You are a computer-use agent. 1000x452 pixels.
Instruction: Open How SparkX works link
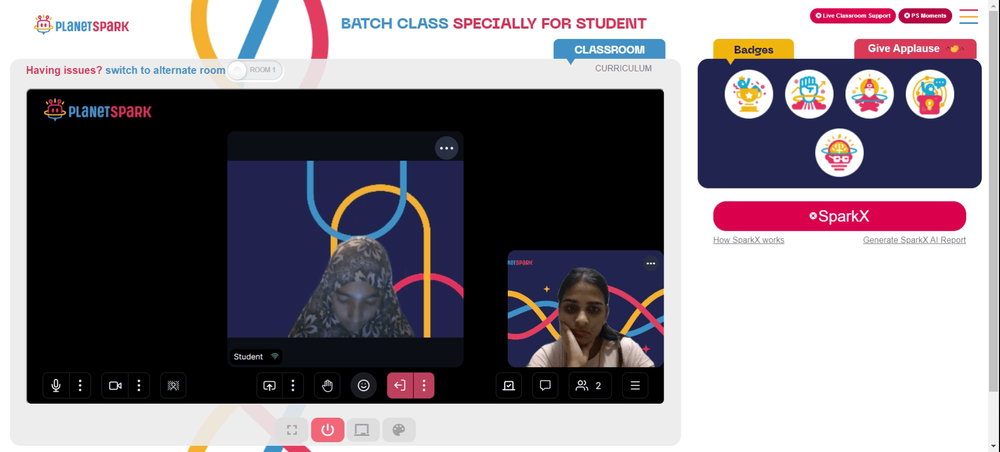pyautogui.click(x=749, y=240)
